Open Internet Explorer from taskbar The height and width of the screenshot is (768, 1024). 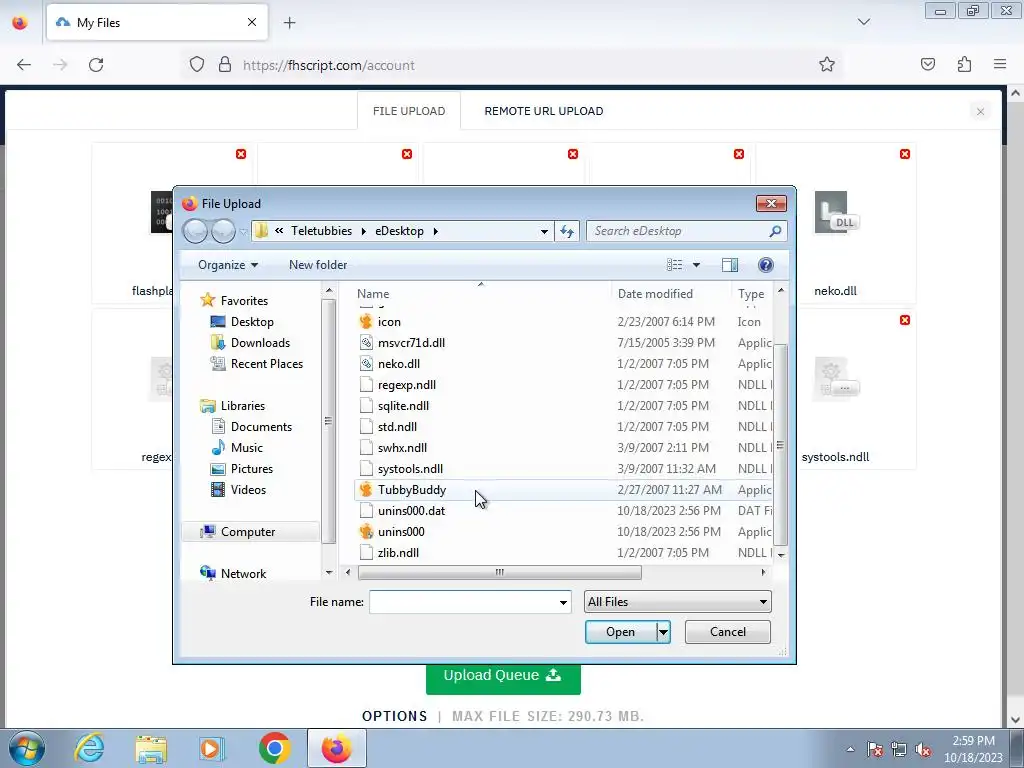coord(89,748)
